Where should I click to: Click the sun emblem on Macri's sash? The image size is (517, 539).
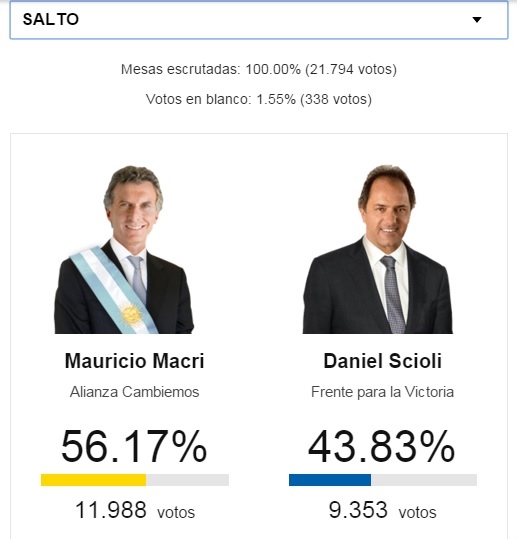(x=130, y=315)
